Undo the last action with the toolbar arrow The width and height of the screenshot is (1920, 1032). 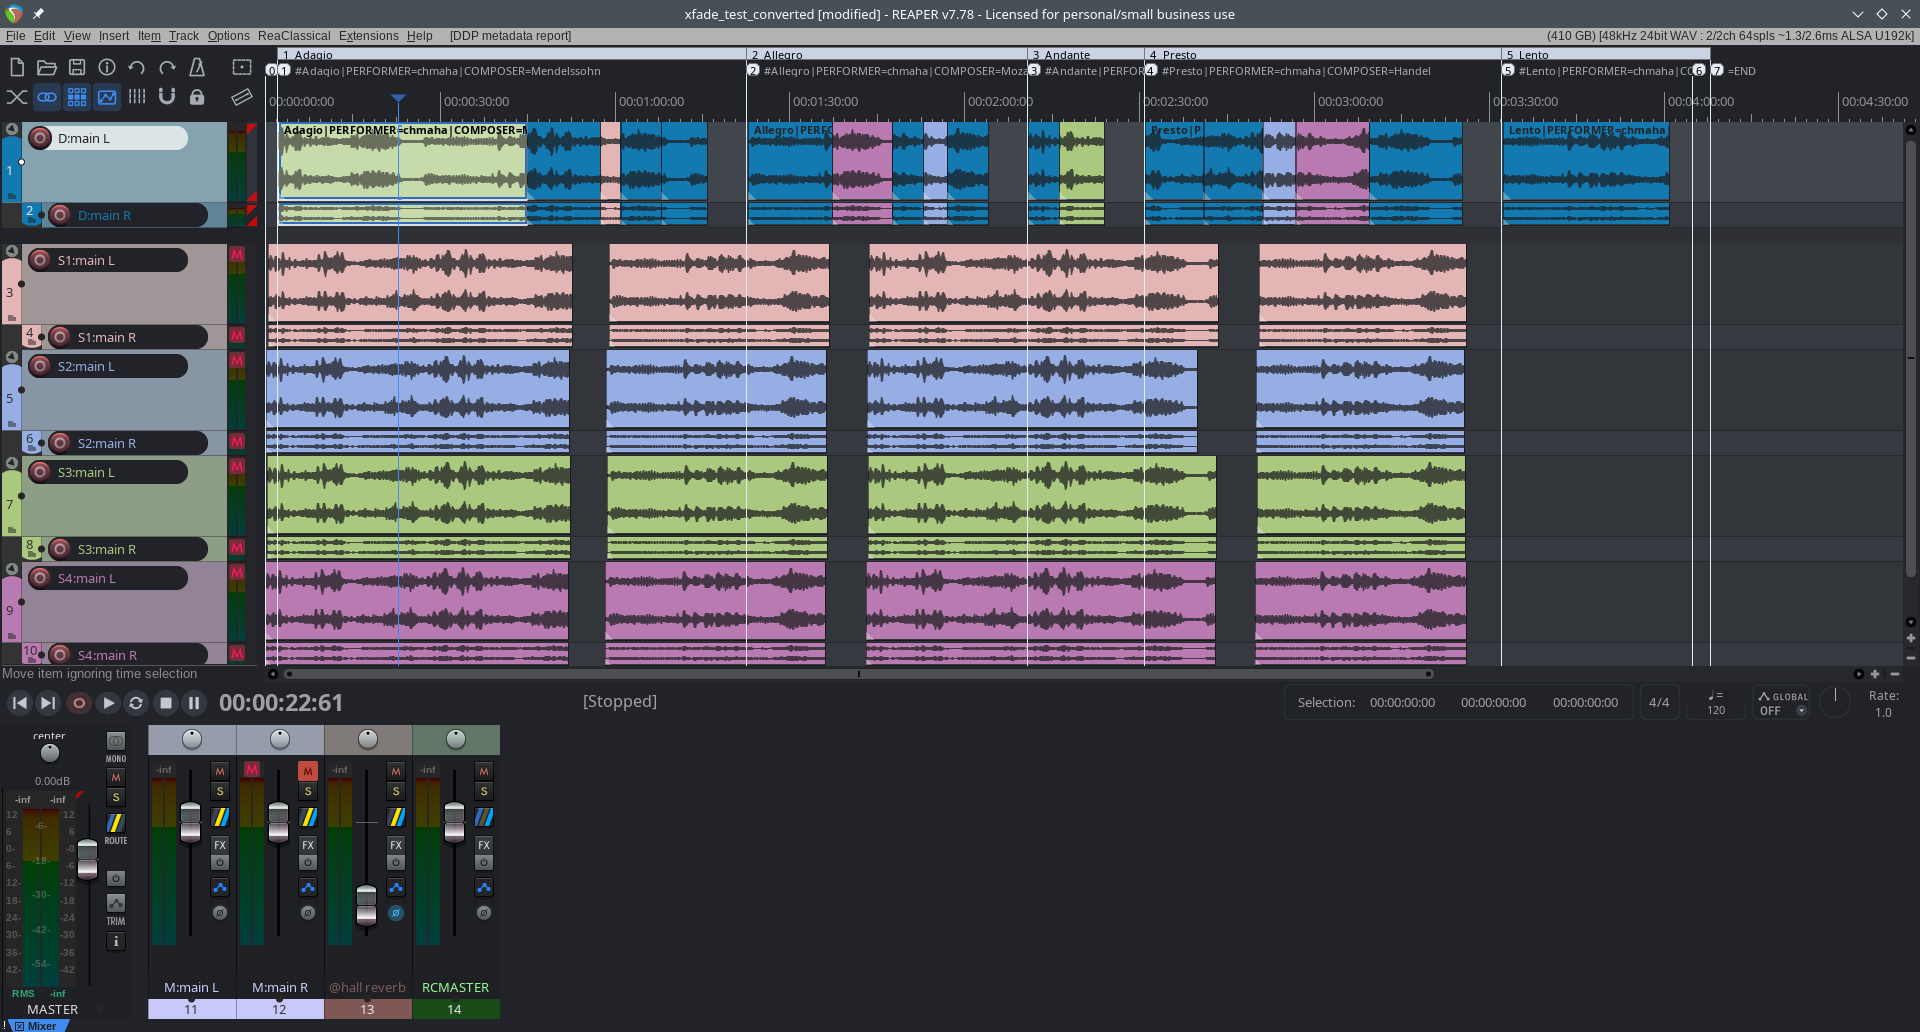(137, 67)
